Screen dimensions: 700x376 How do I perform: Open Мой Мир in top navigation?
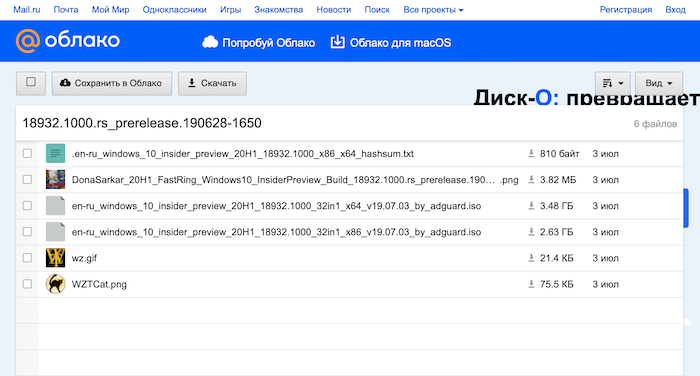110,9
